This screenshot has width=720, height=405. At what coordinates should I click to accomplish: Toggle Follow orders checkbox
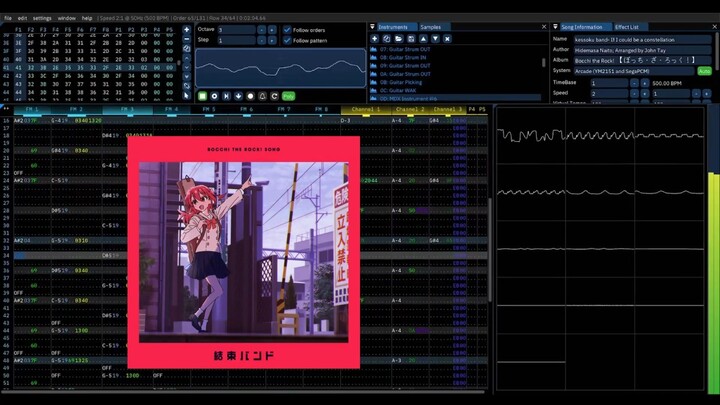coord(287,30)
